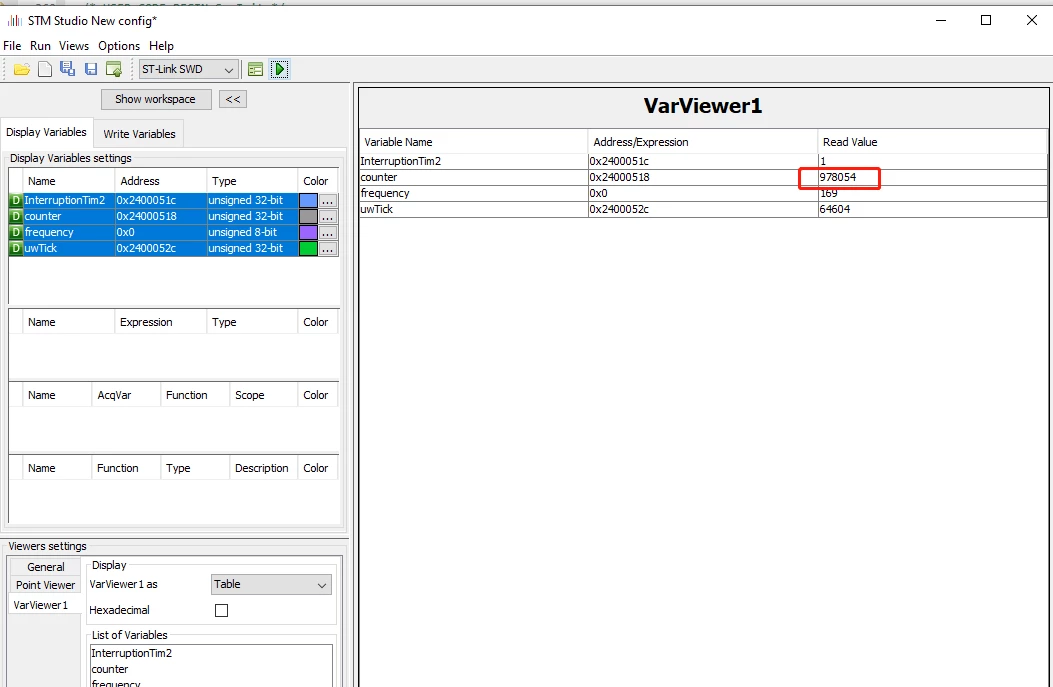Click the STM Studio app icon in title bar
This screenshot has width=1053, height=687.
click(14, 21)
